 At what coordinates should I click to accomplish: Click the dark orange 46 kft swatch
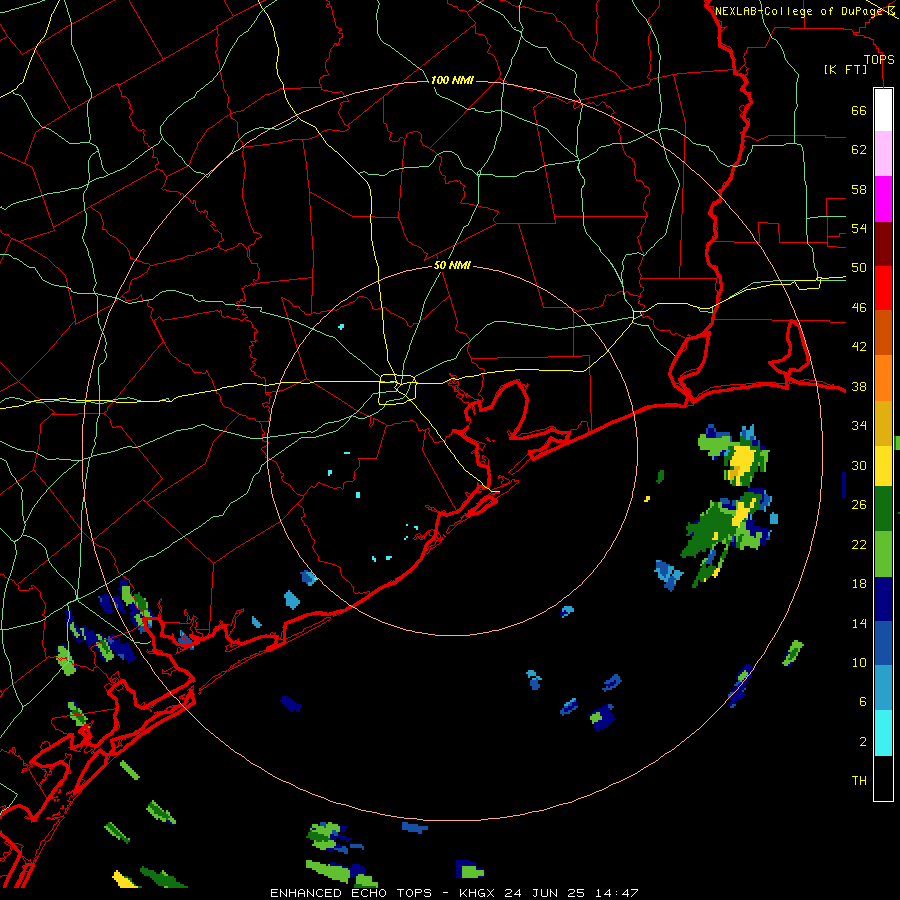883,332
